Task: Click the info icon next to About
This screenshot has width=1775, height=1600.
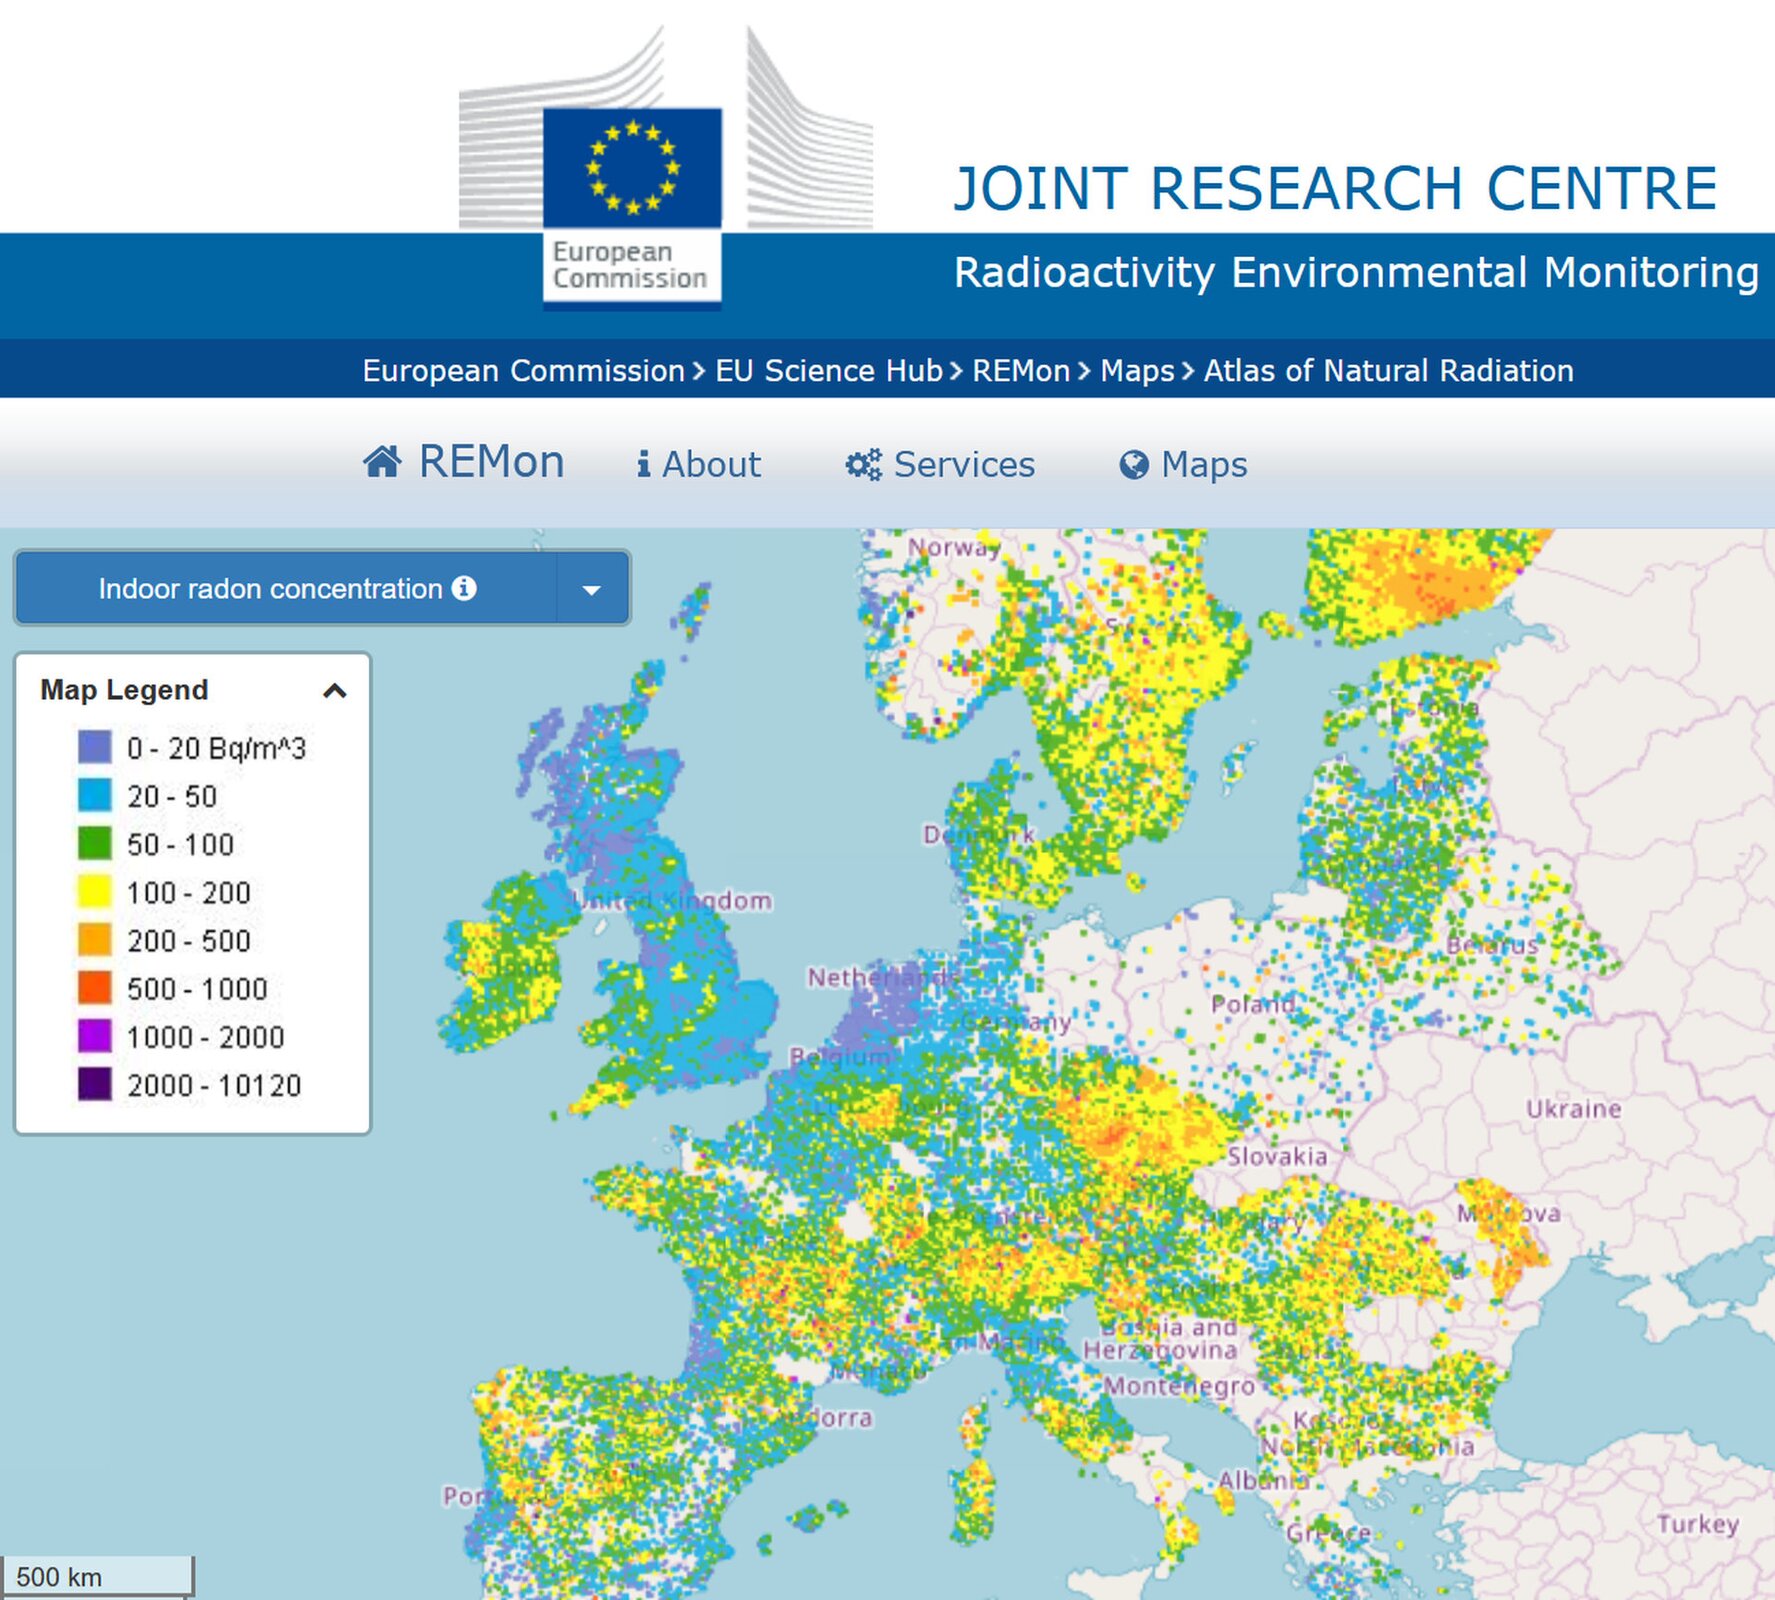Action: [644, 464]
